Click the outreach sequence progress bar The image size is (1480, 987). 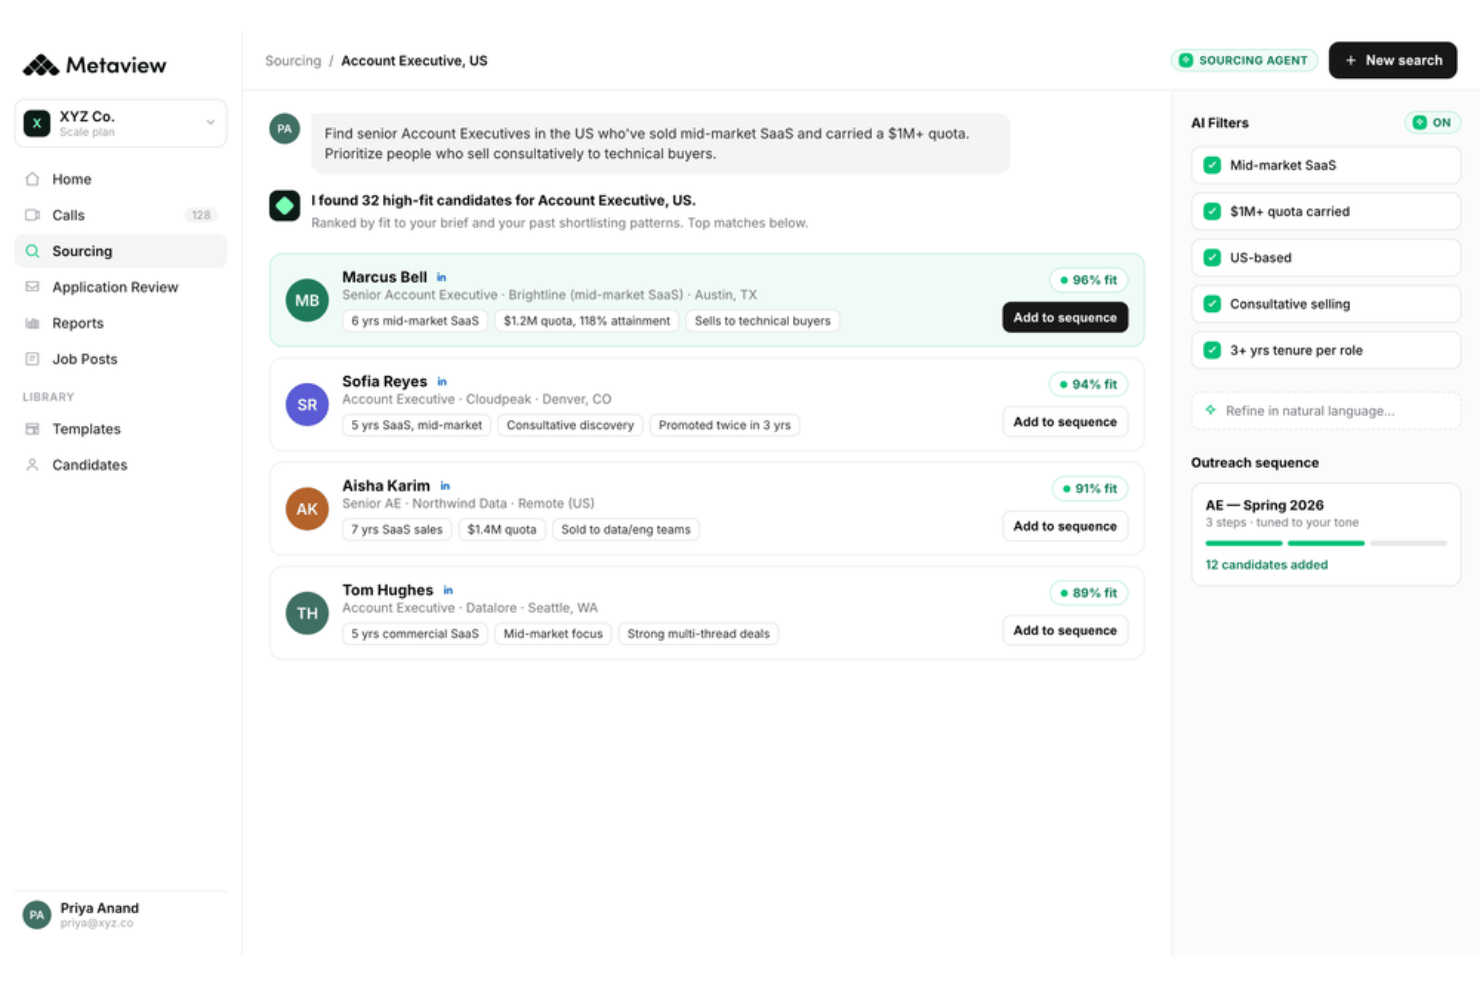pyautogui.click(x=1326, y=543)
